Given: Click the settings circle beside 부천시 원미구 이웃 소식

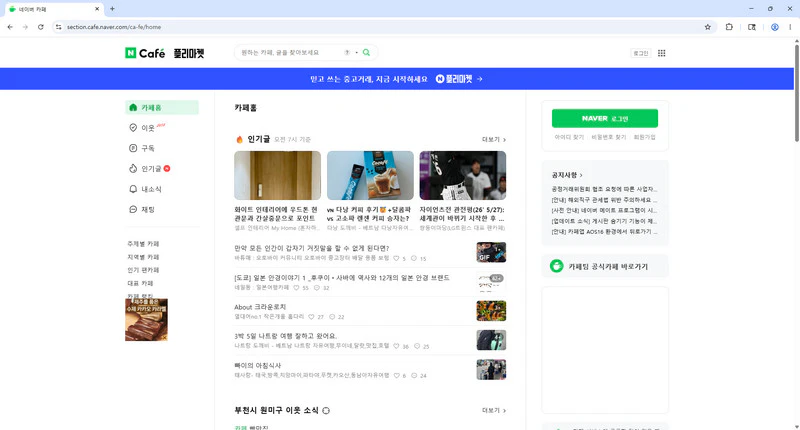Looking at the screenshot, I should 326,410.
